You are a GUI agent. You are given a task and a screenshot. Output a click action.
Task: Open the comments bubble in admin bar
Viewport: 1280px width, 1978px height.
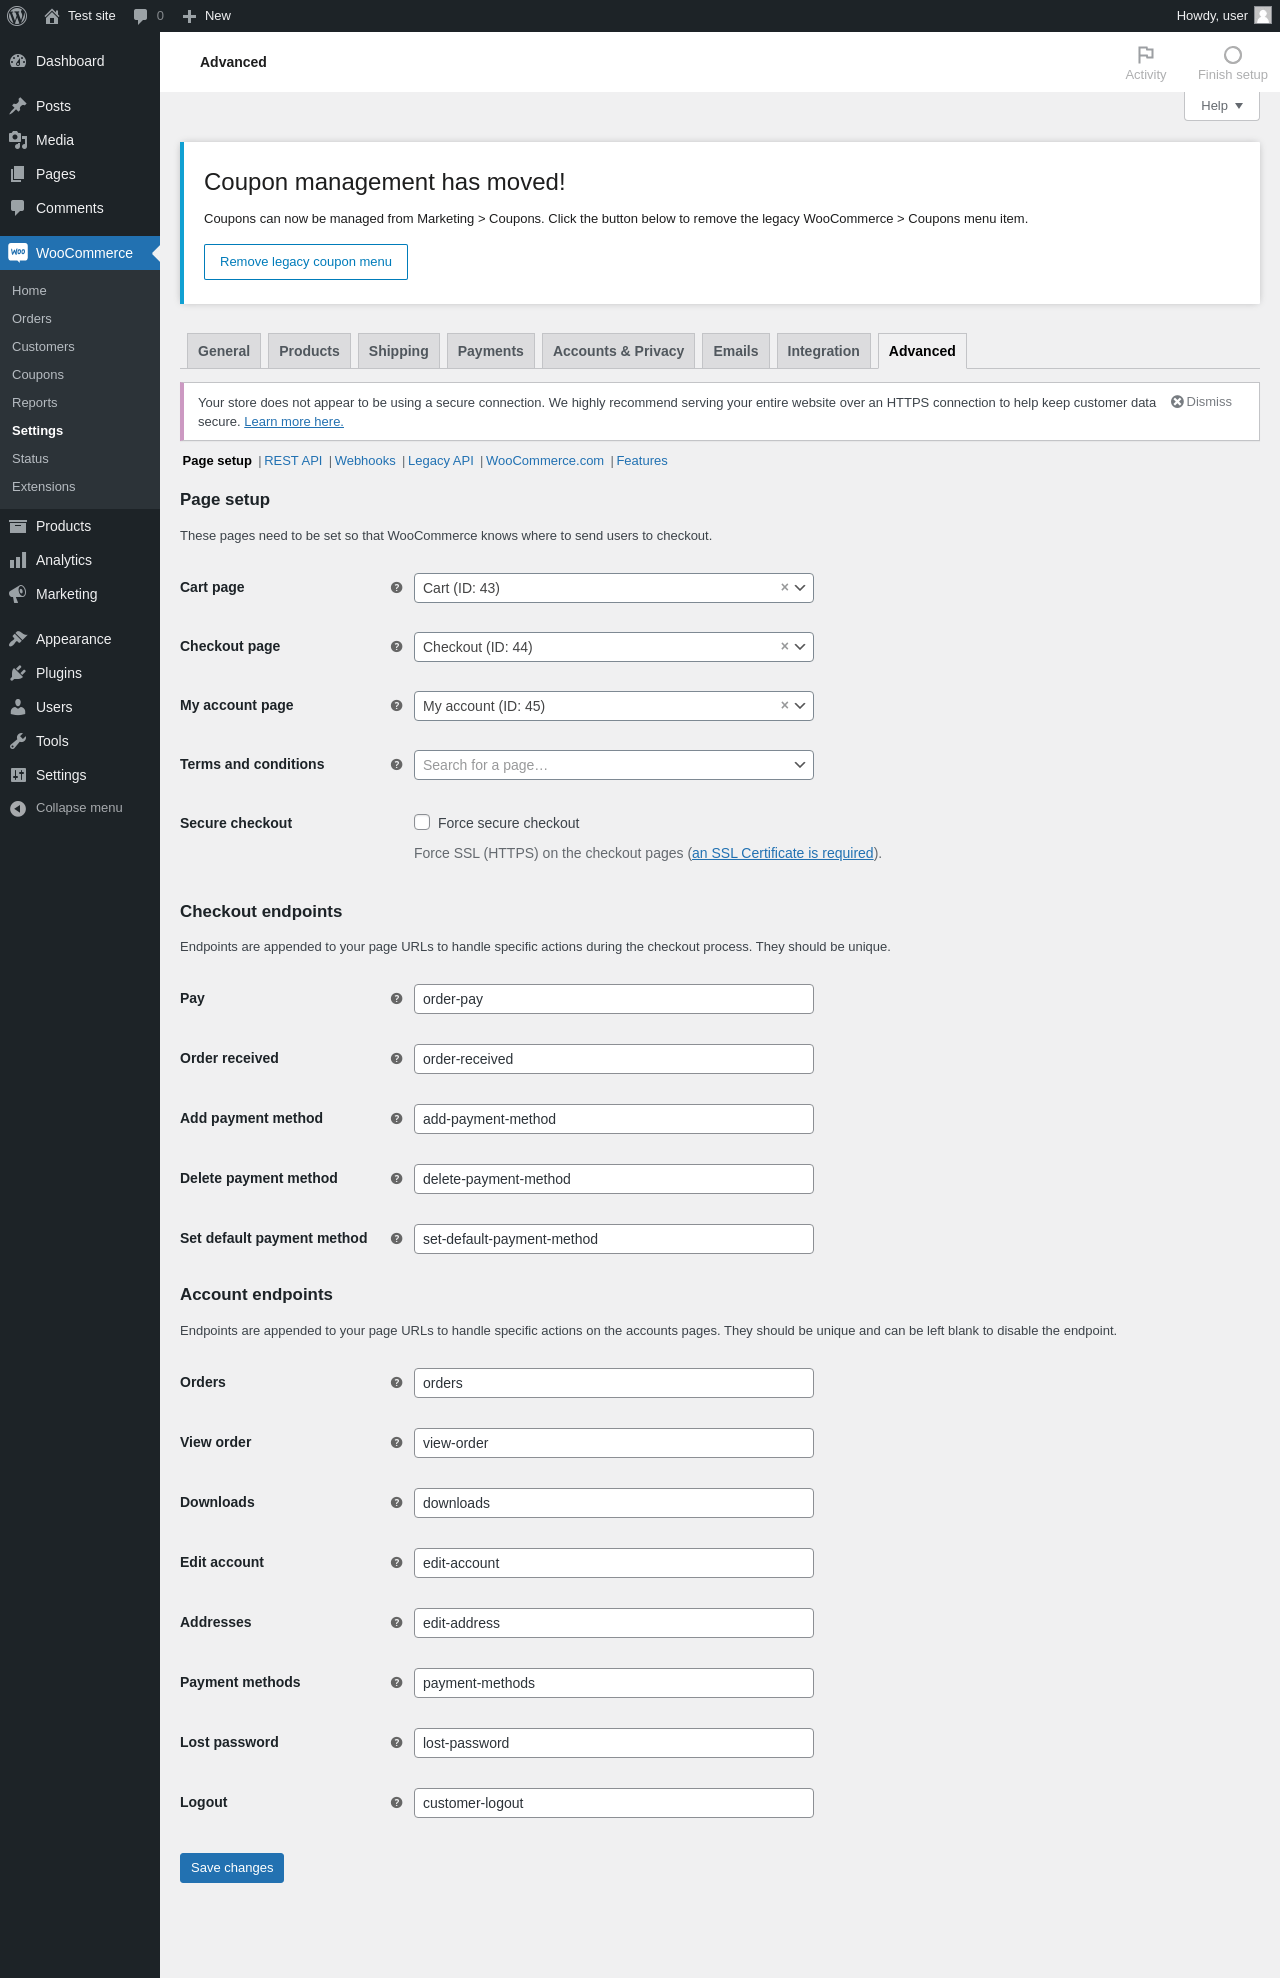tap(140, 16)
